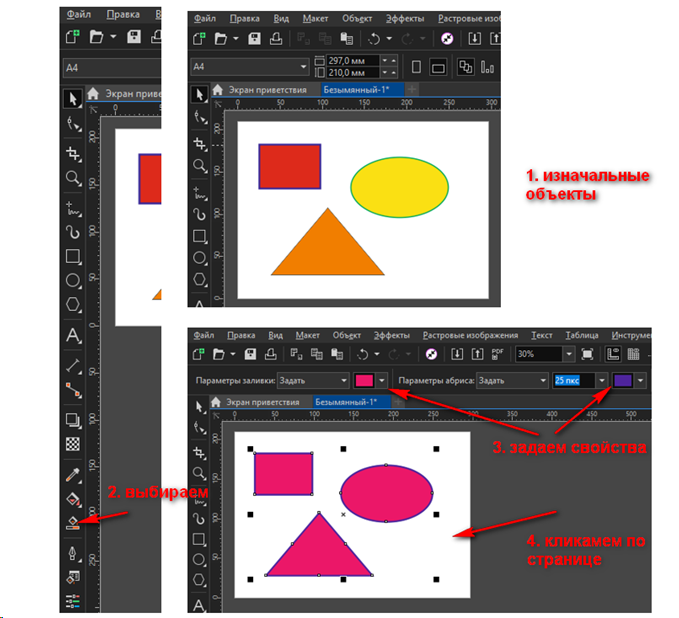Expand the outline width dropdown beside 25 пкс

(602, 381)
